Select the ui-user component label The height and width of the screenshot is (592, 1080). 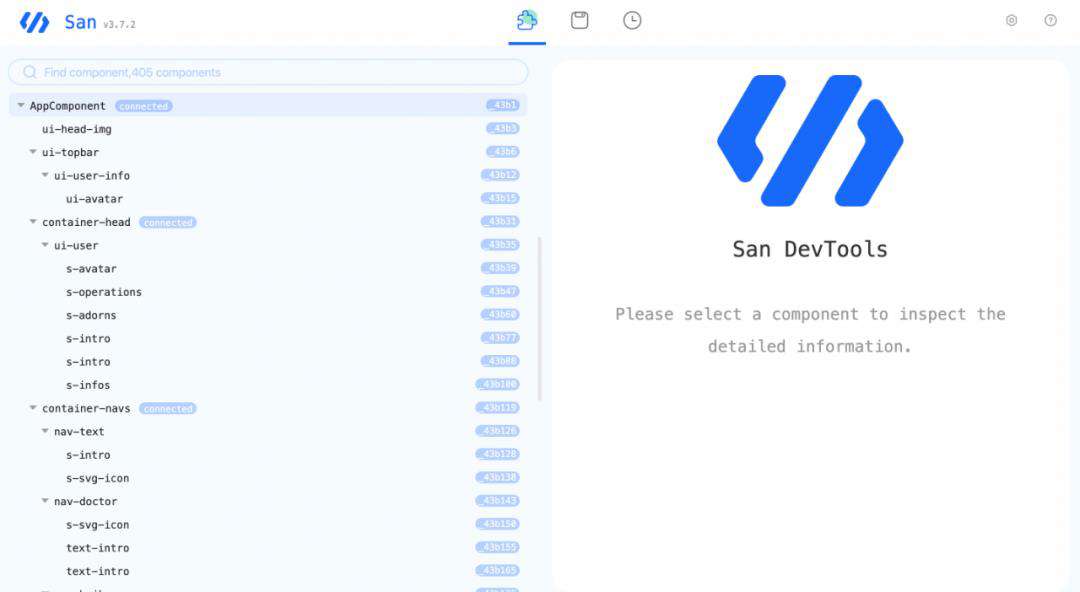click(76, 245)
